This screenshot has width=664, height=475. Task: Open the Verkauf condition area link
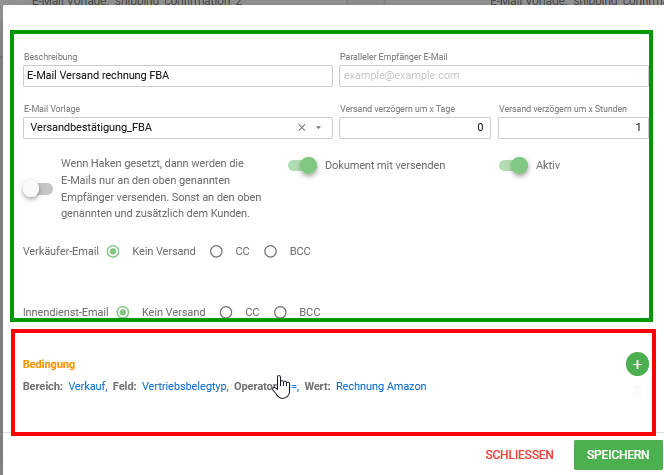tap(88, 386)
